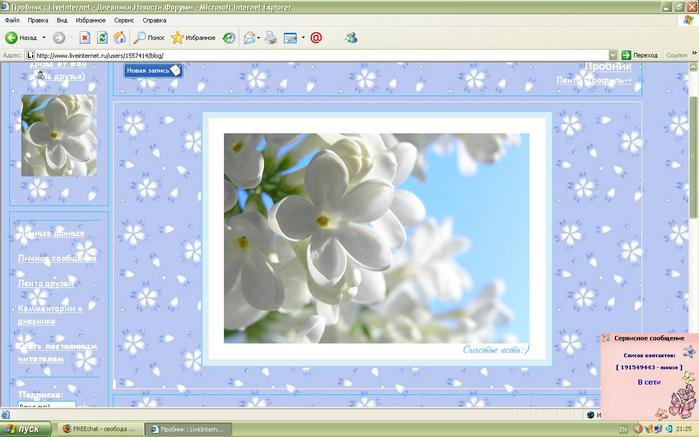Go to the Home page icon

tap(119, 38)
